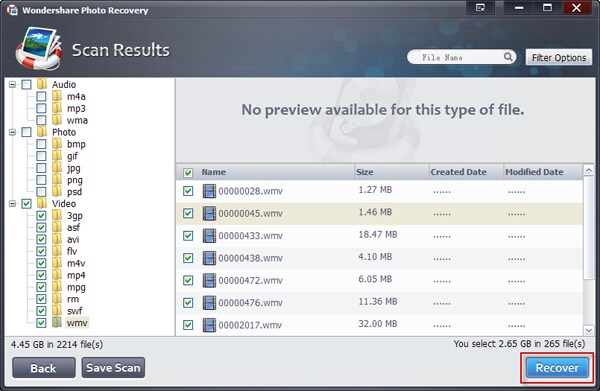Image resolution: width=600 pixels, height=391 pixels.
Task: Select the jpg folder icon
Action: tap(57, 168)
